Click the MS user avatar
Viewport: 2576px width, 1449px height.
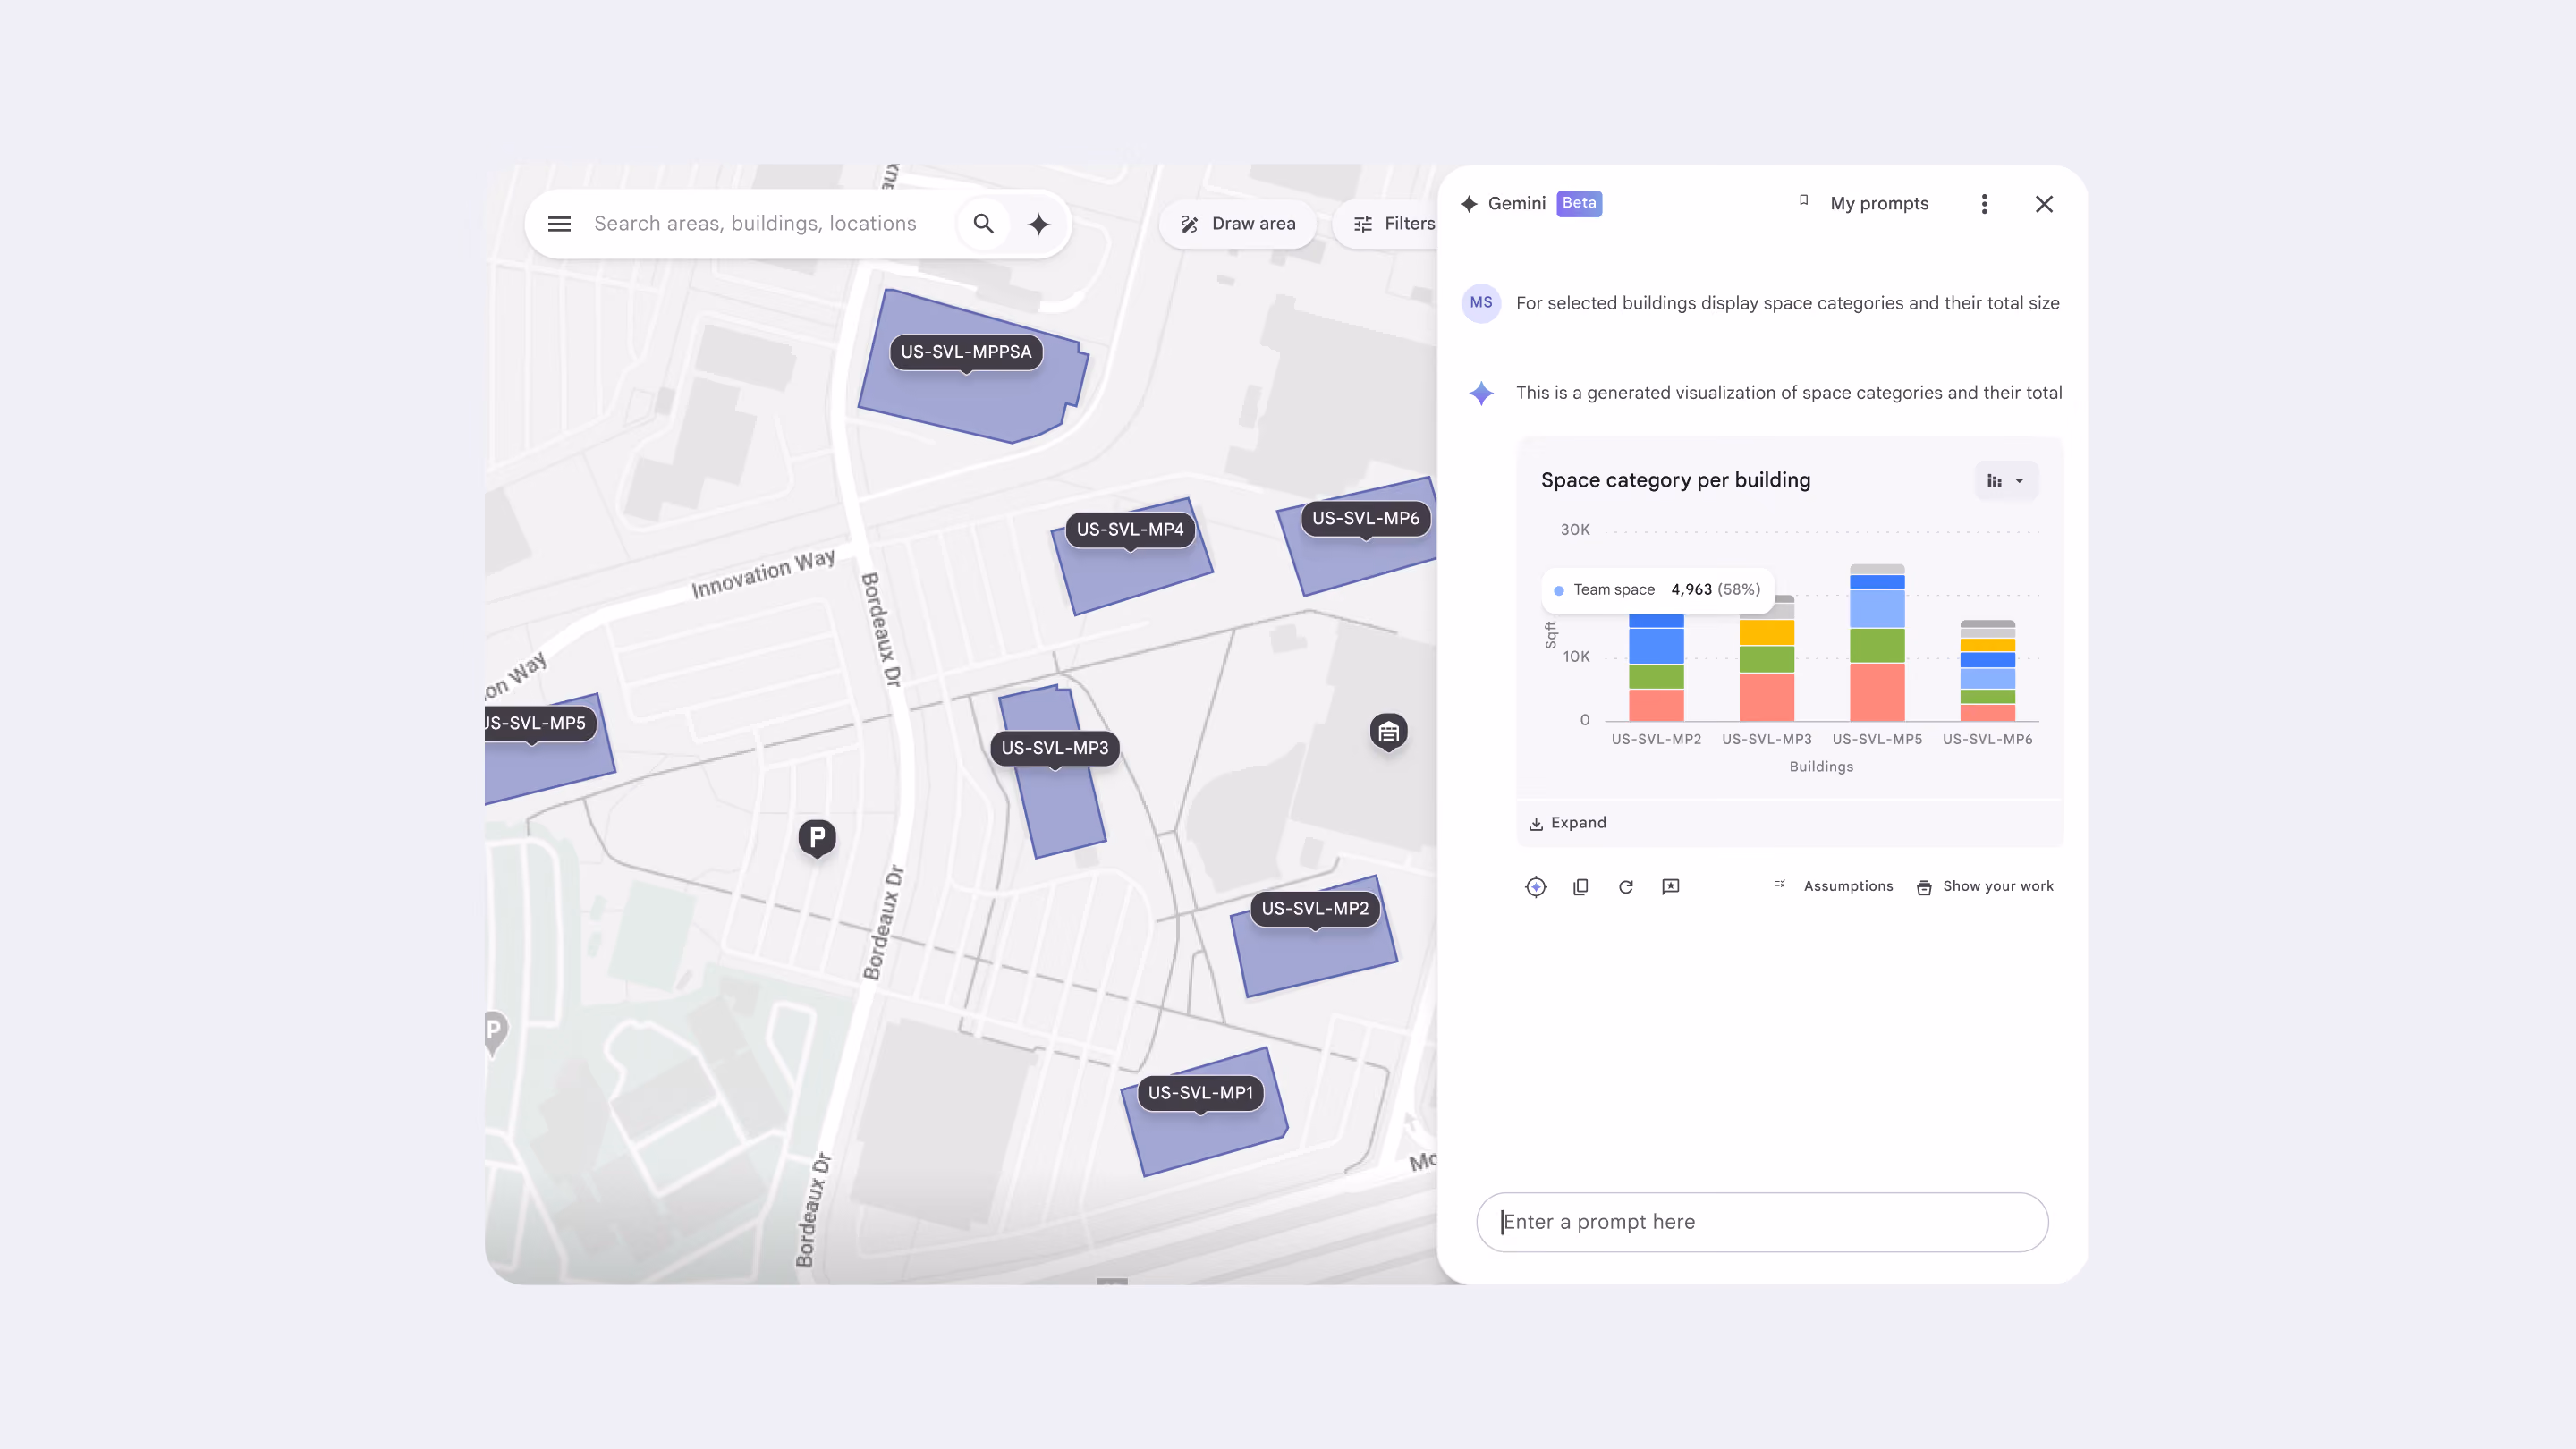point(1481,303)
